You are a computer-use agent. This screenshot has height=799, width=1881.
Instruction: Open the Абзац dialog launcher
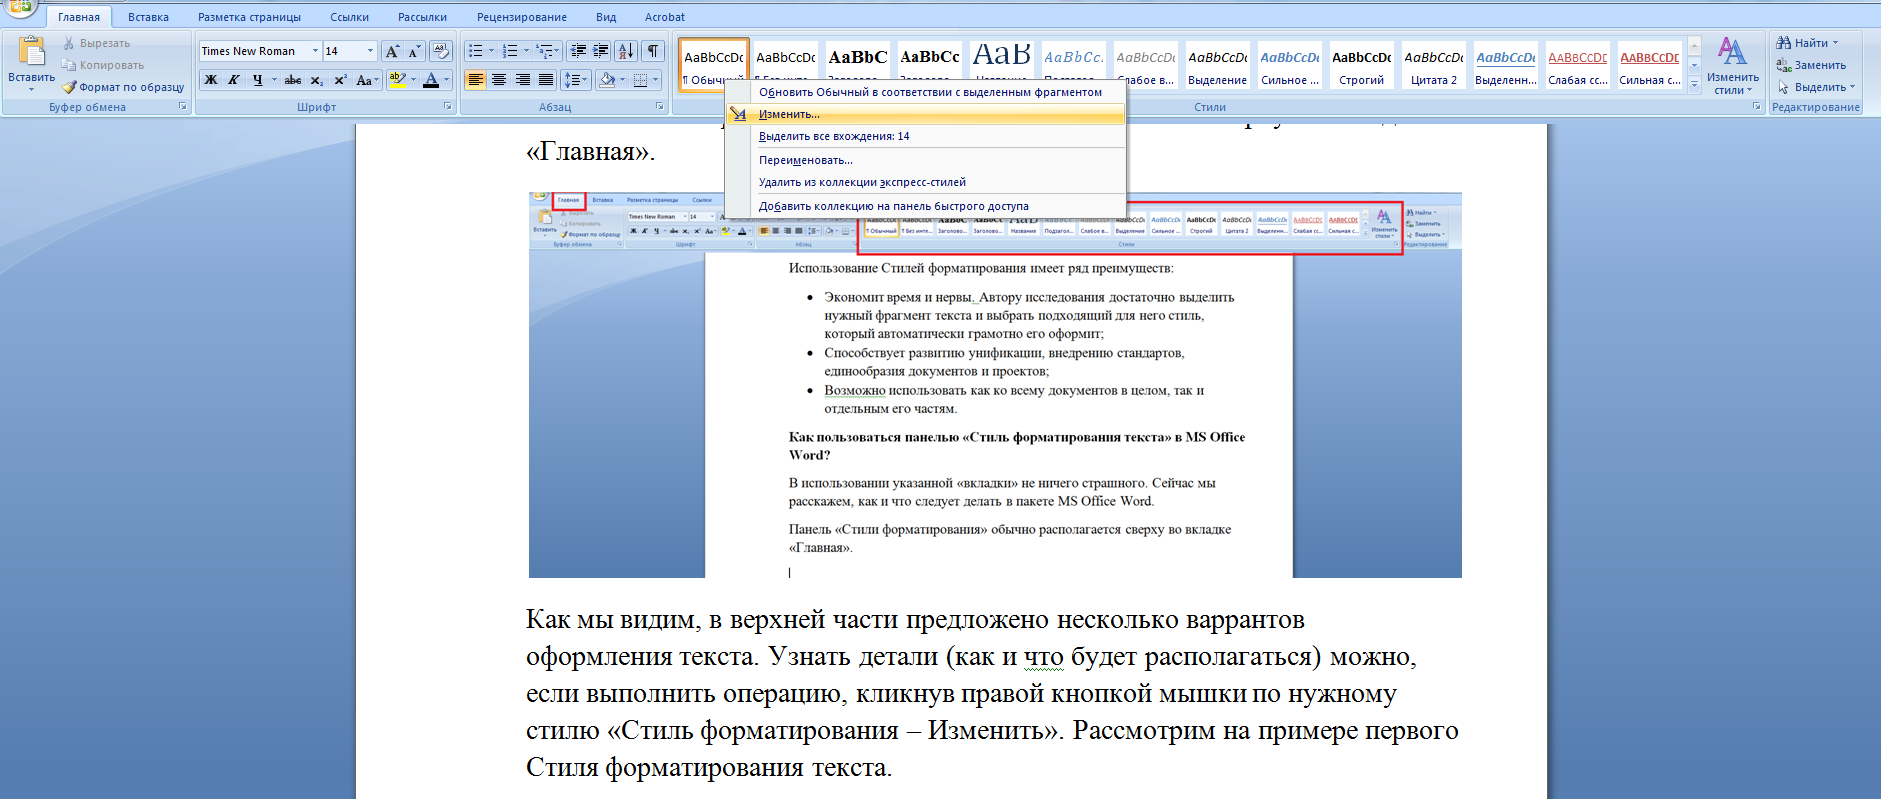tap(659, 106)
